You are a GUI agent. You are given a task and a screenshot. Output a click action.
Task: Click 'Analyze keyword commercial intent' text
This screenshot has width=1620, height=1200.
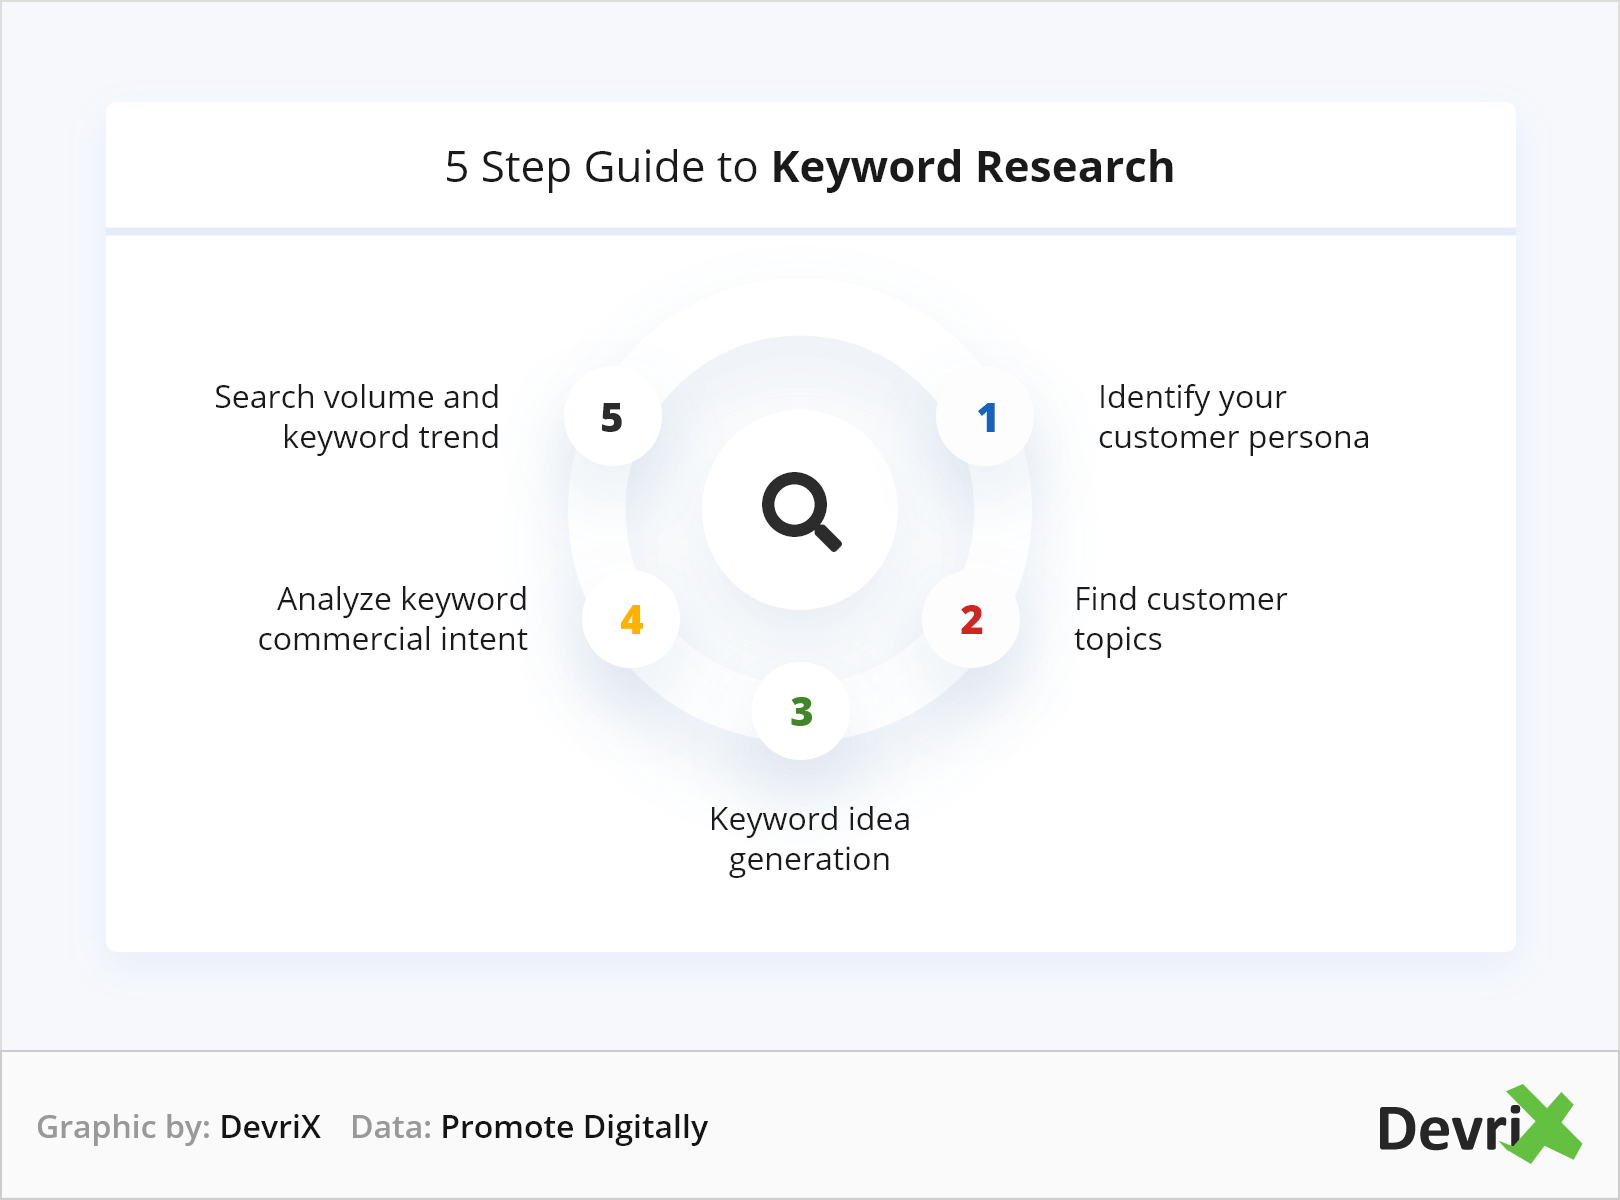pos(393,619)
